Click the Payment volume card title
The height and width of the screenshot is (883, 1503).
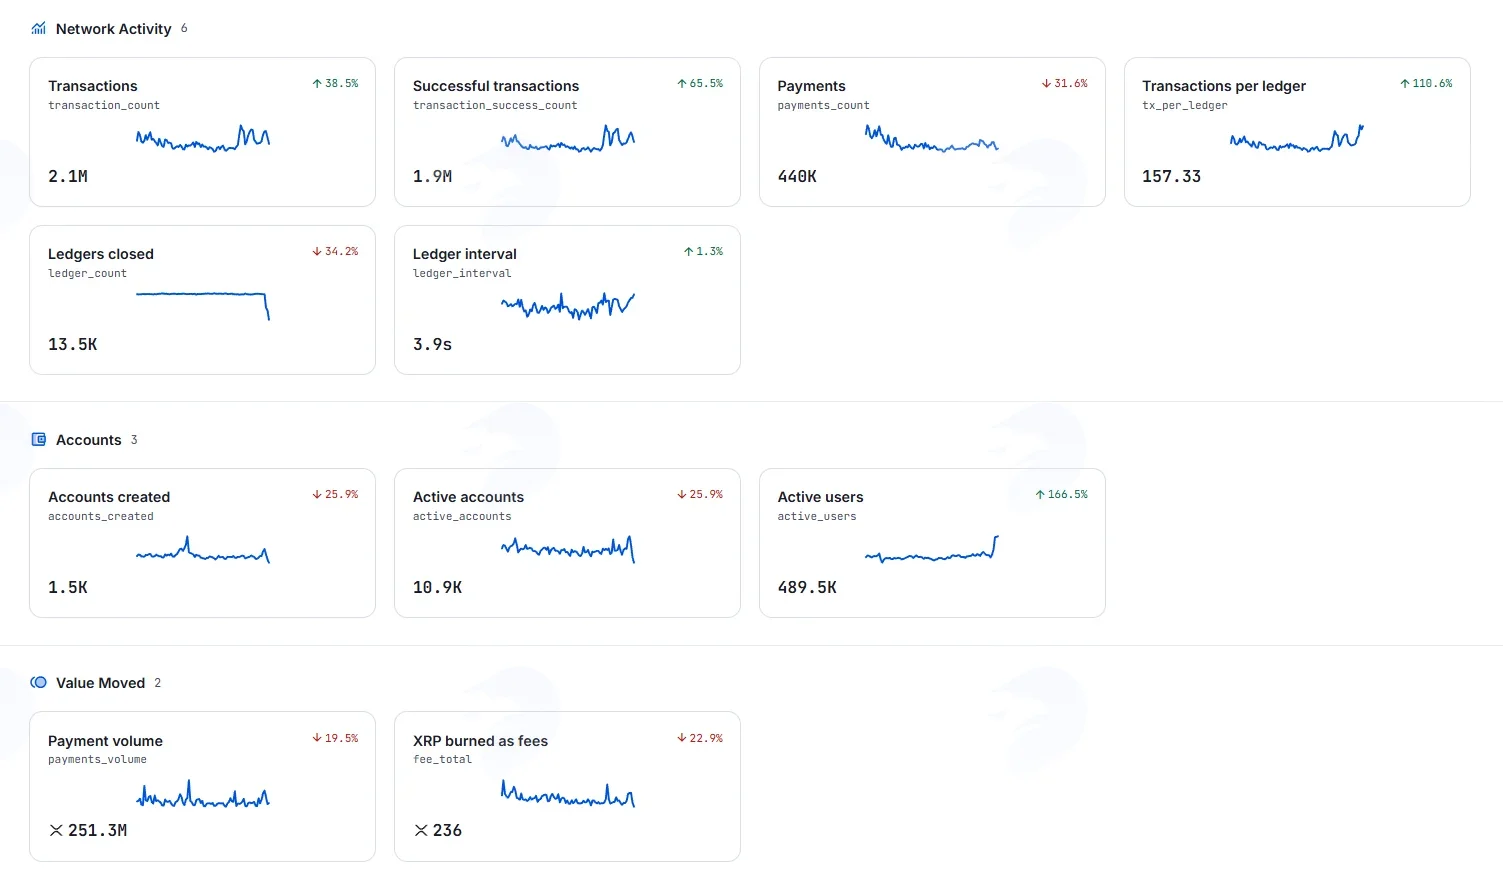point(105,741)
